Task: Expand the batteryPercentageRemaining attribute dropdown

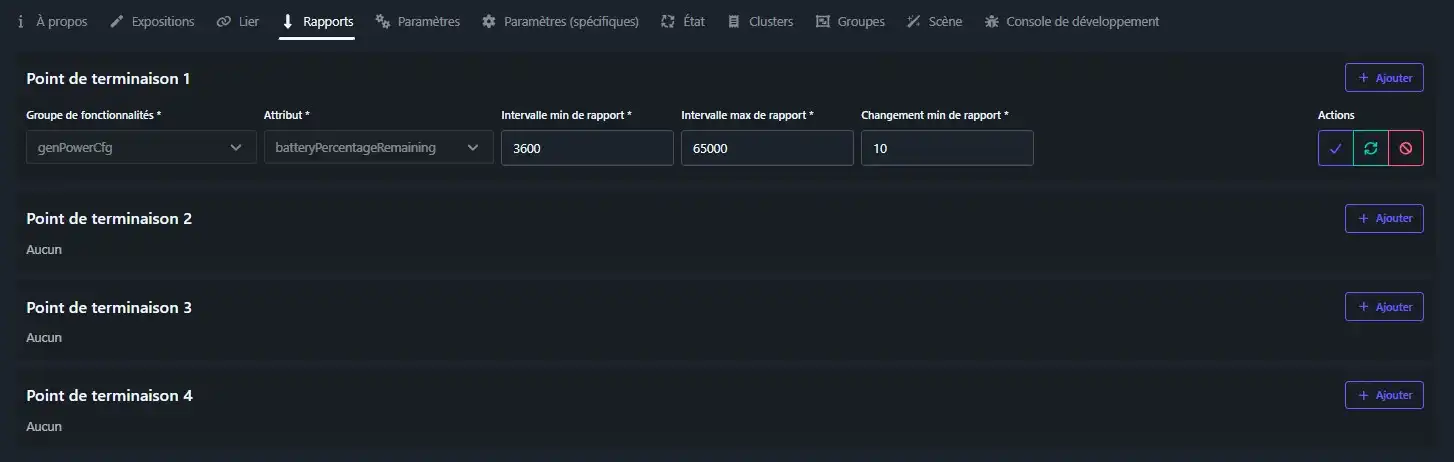Action: coord(378,148)
